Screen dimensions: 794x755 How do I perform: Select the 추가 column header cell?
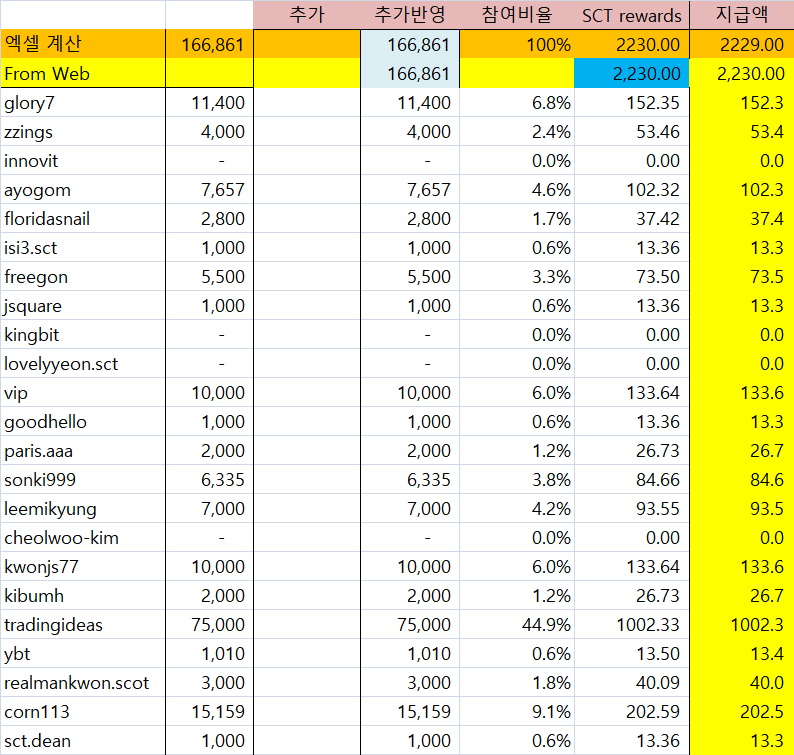click(307, 15)
